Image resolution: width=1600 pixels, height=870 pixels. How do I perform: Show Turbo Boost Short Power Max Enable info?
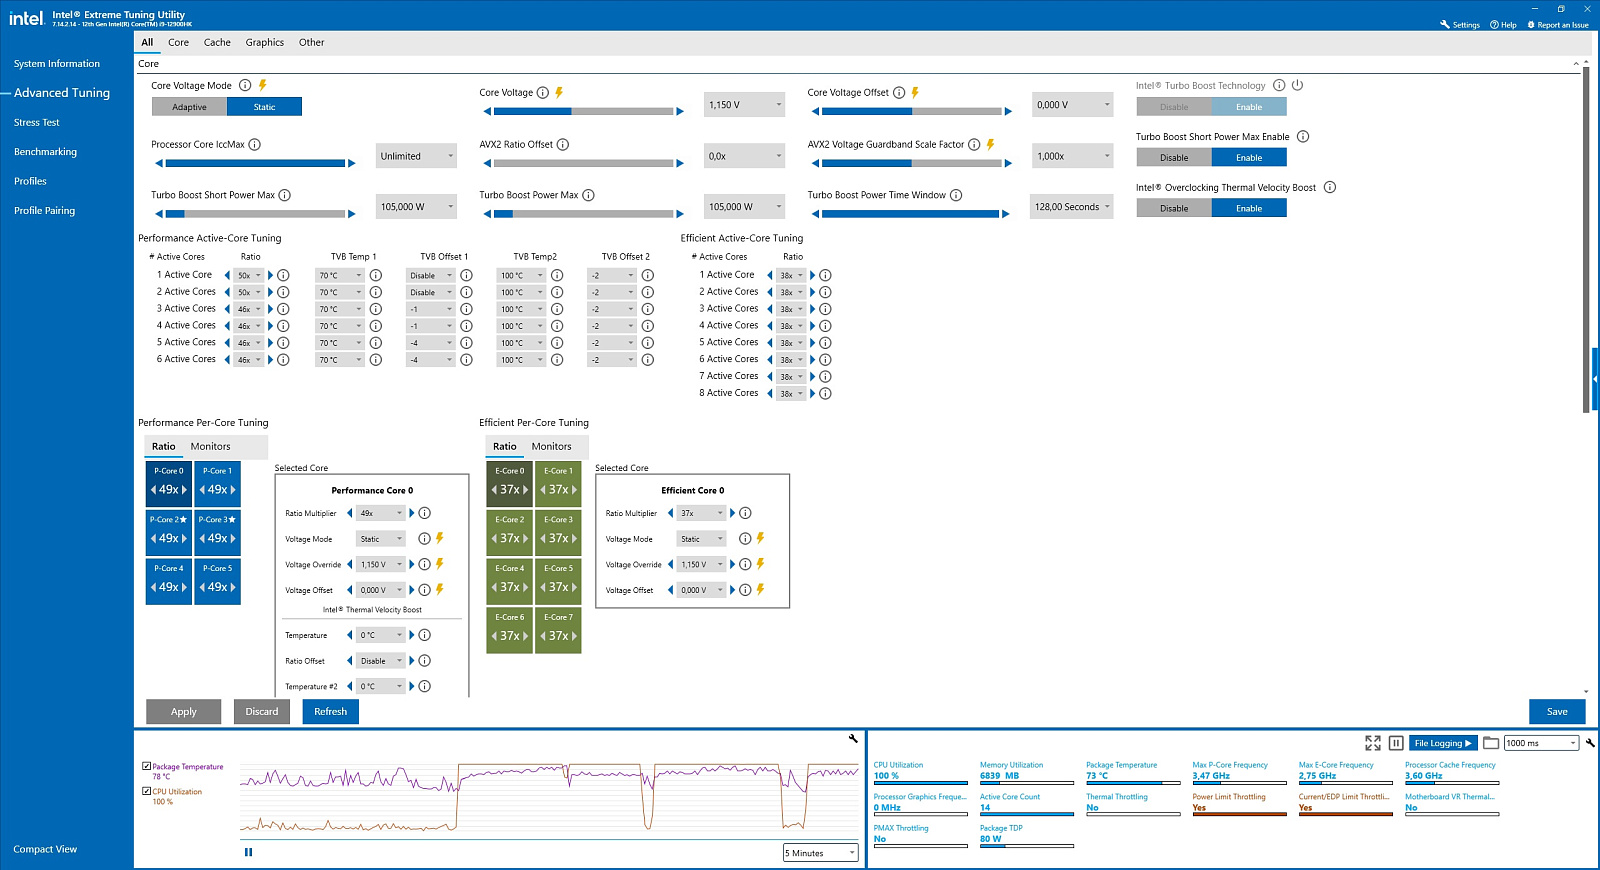1303,137
